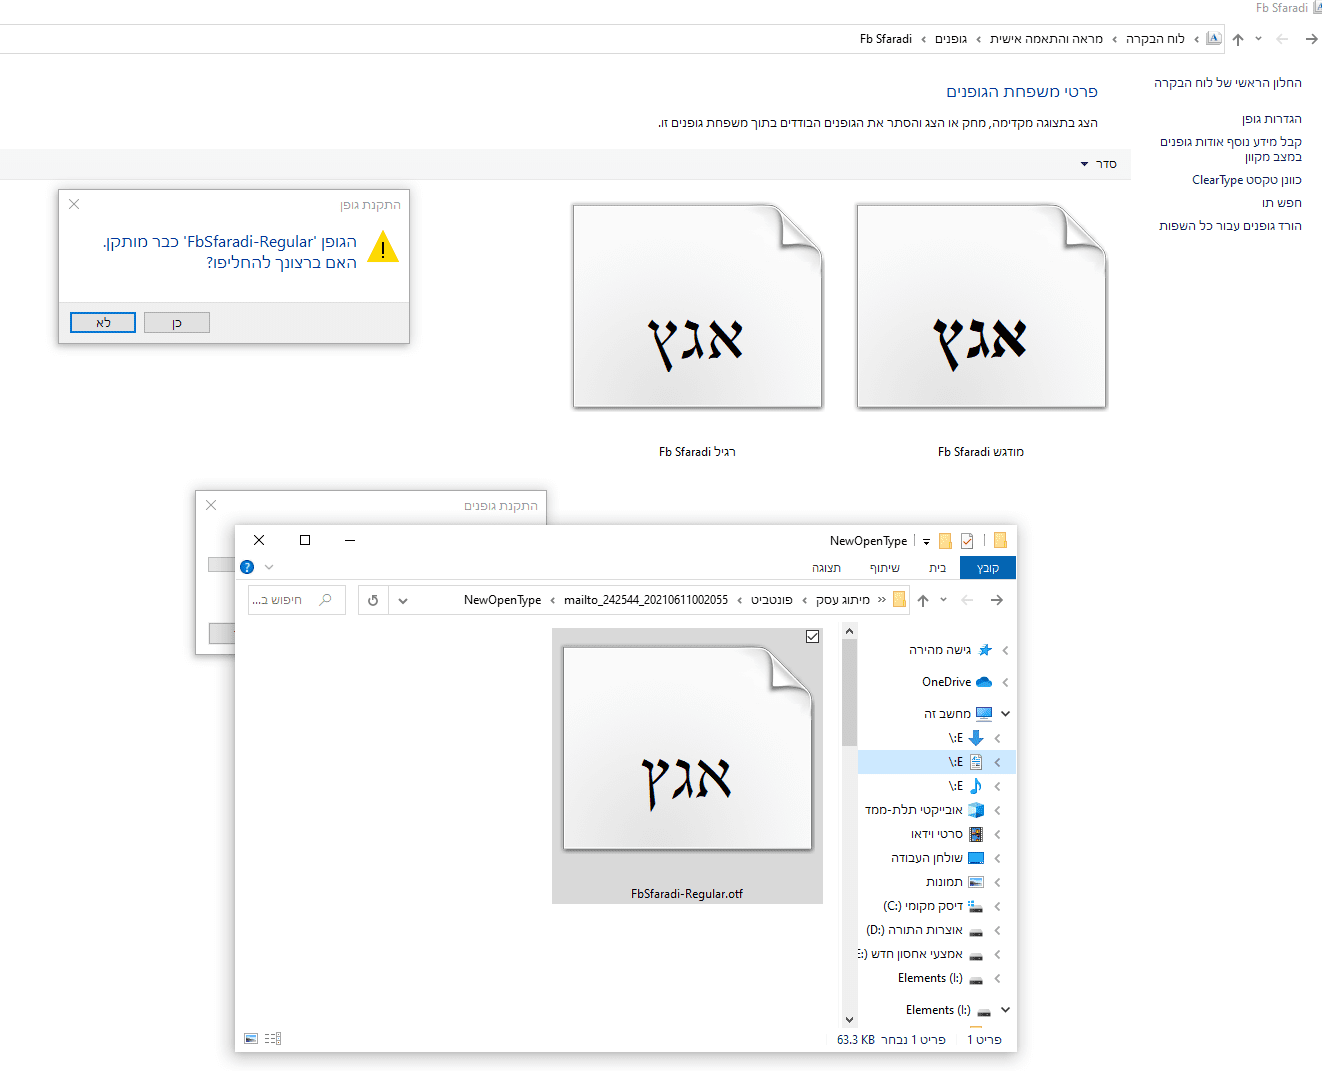1322x1071 pixels.
Task: Open the הגדרות גופן link
Action: click(x=1272, y=119)
